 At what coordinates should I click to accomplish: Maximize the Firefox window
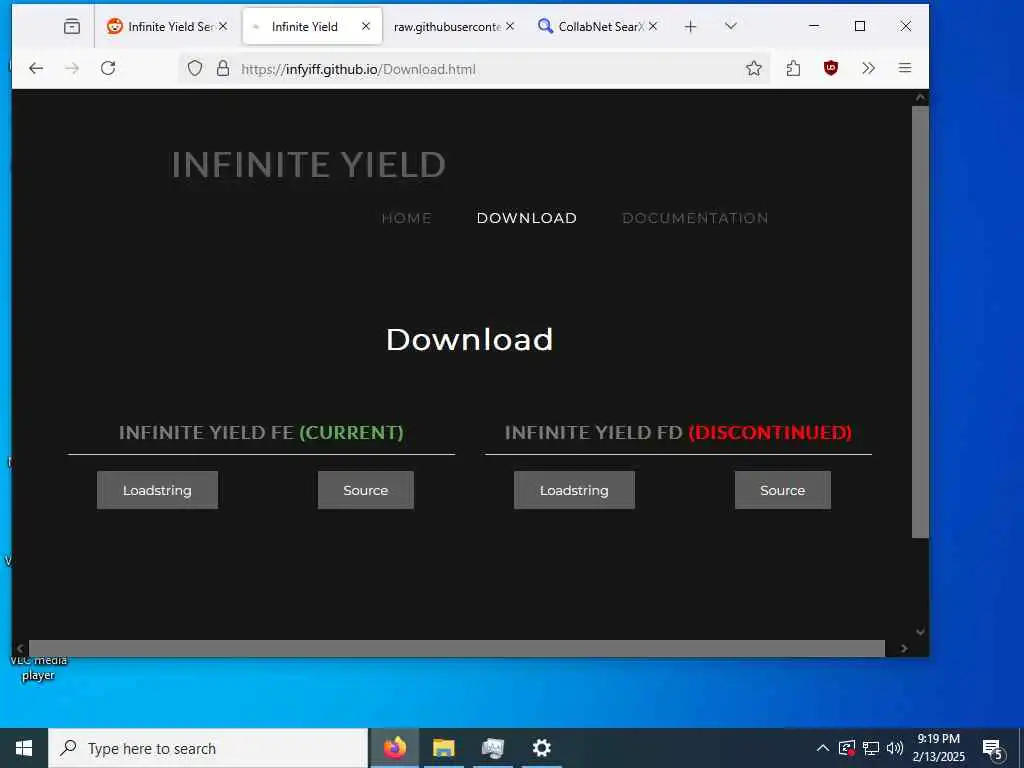tap(860, 26)
